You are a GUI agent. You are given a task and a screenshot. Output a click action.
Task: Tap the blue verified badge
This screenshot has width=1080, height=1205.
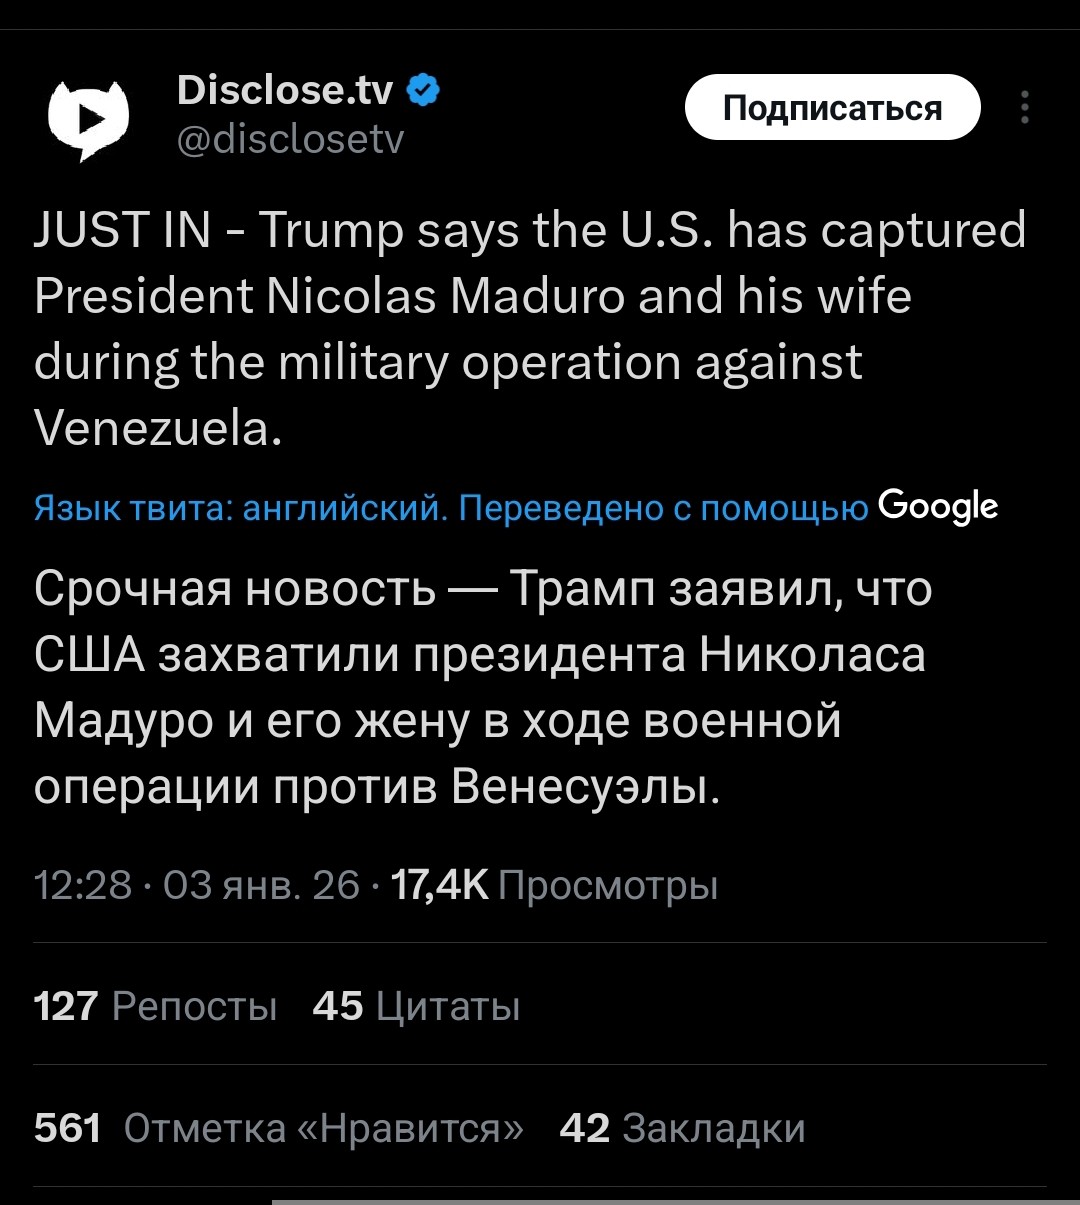[x=424, y=91]
